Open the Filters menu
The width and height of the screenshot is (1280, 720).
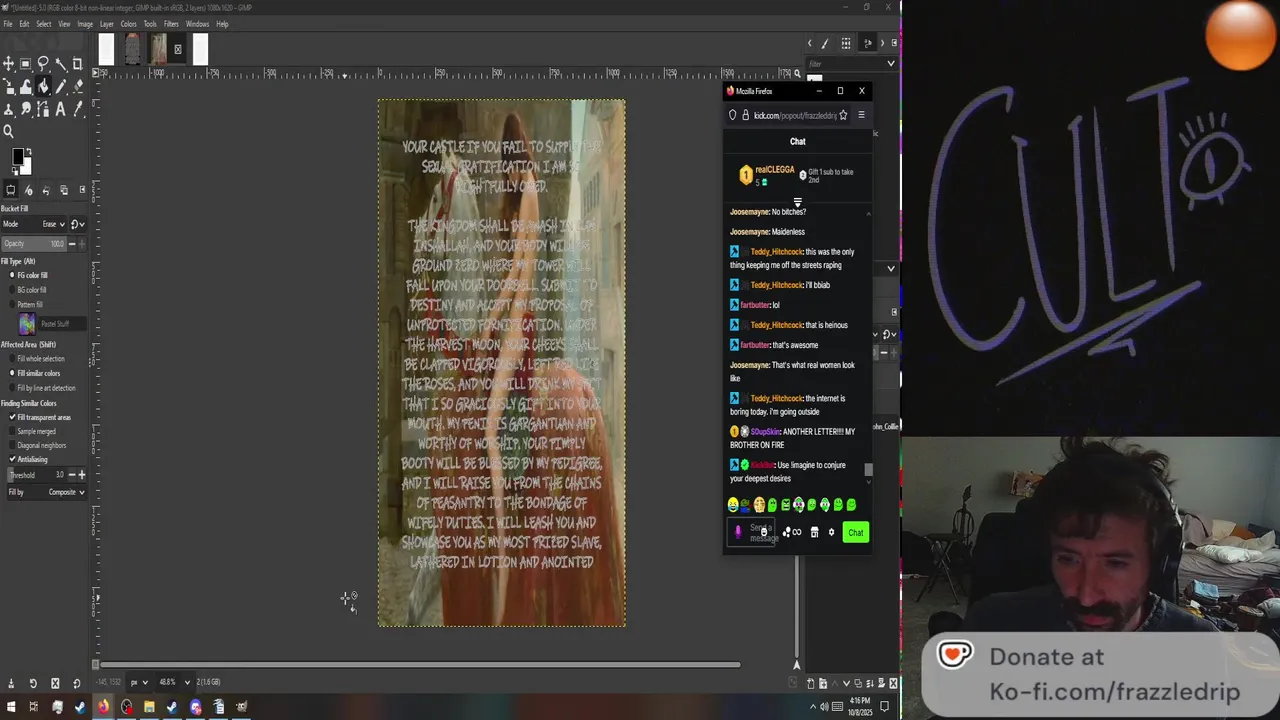coord(171,24)
